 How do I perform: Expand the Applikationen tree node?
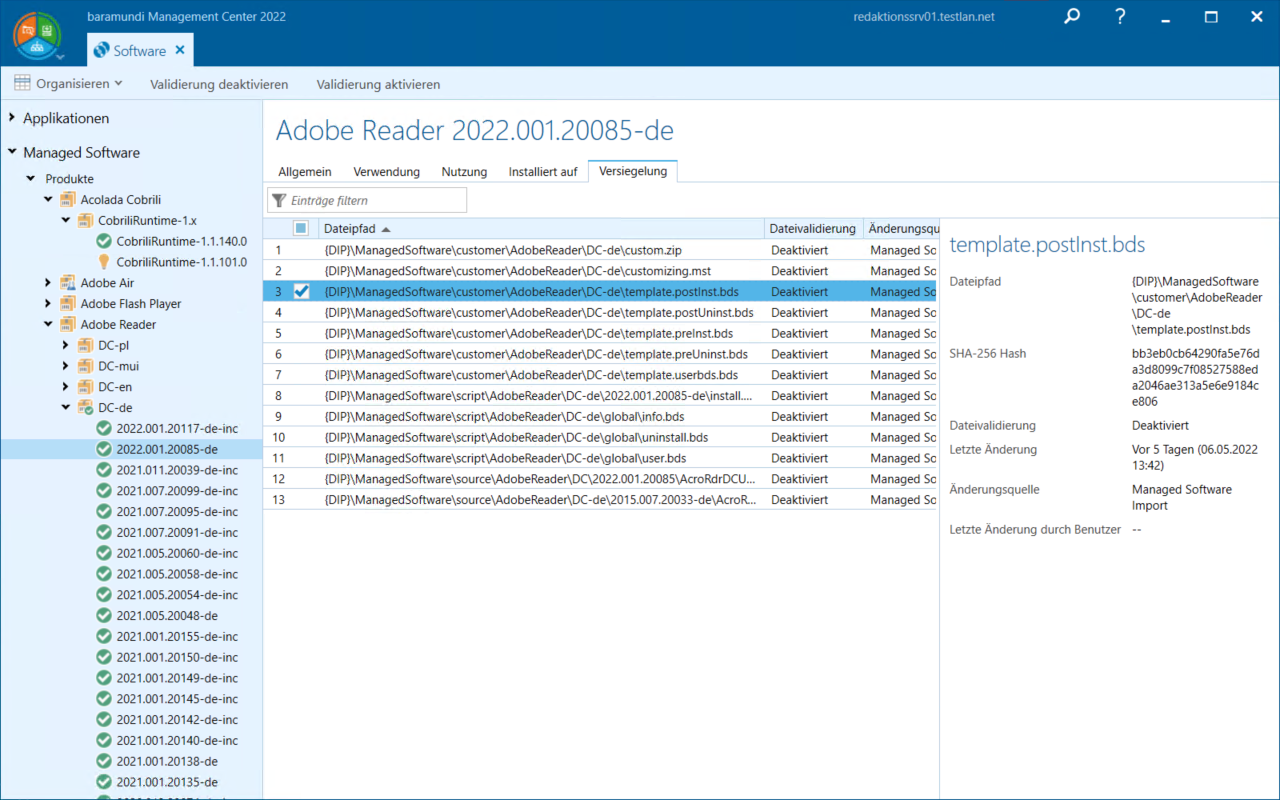[12, 118]
